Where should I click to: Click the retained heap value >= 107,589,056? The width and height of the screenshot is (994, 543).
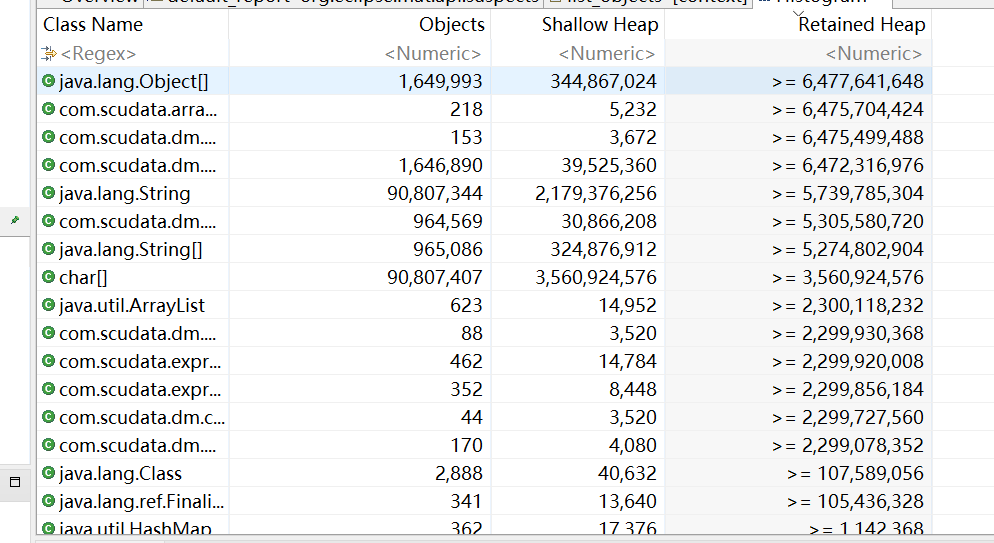[x=855, y=473]
